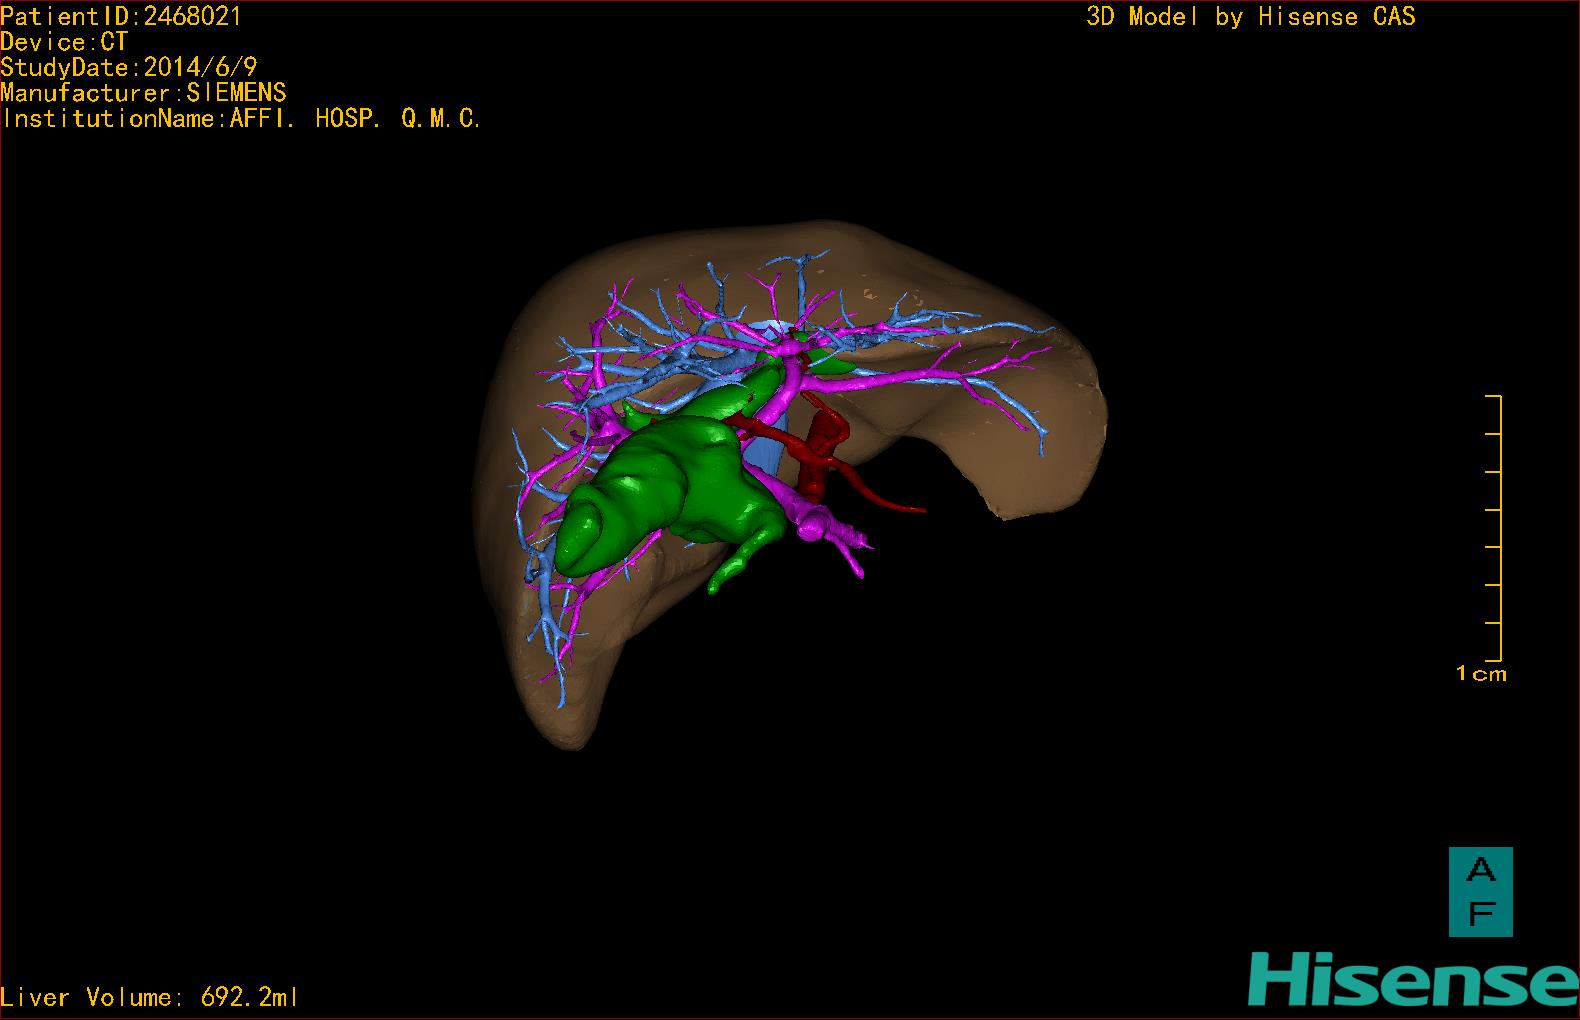Click the A/F orientation cube

(x=1480, y=892)
